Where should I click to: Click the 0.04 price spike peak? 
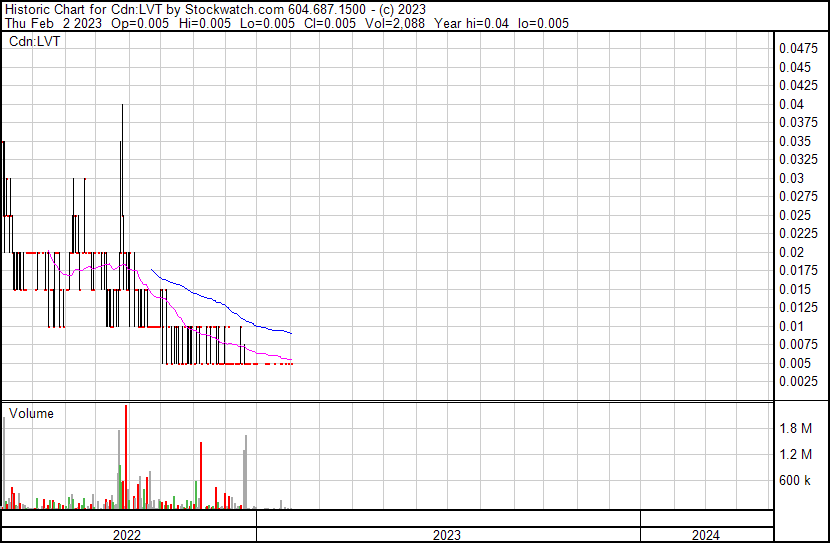pos(122,105)
